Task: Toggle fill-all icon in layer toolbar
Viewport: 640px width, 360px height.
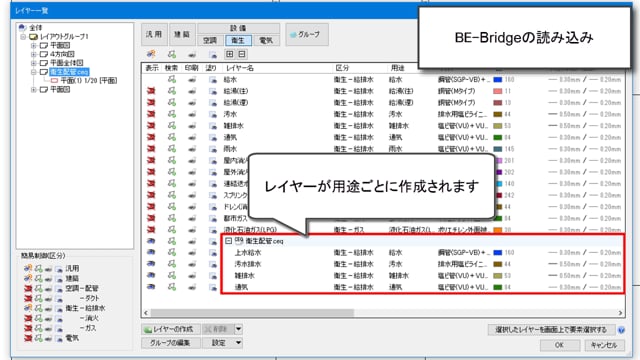Action: 213,54
